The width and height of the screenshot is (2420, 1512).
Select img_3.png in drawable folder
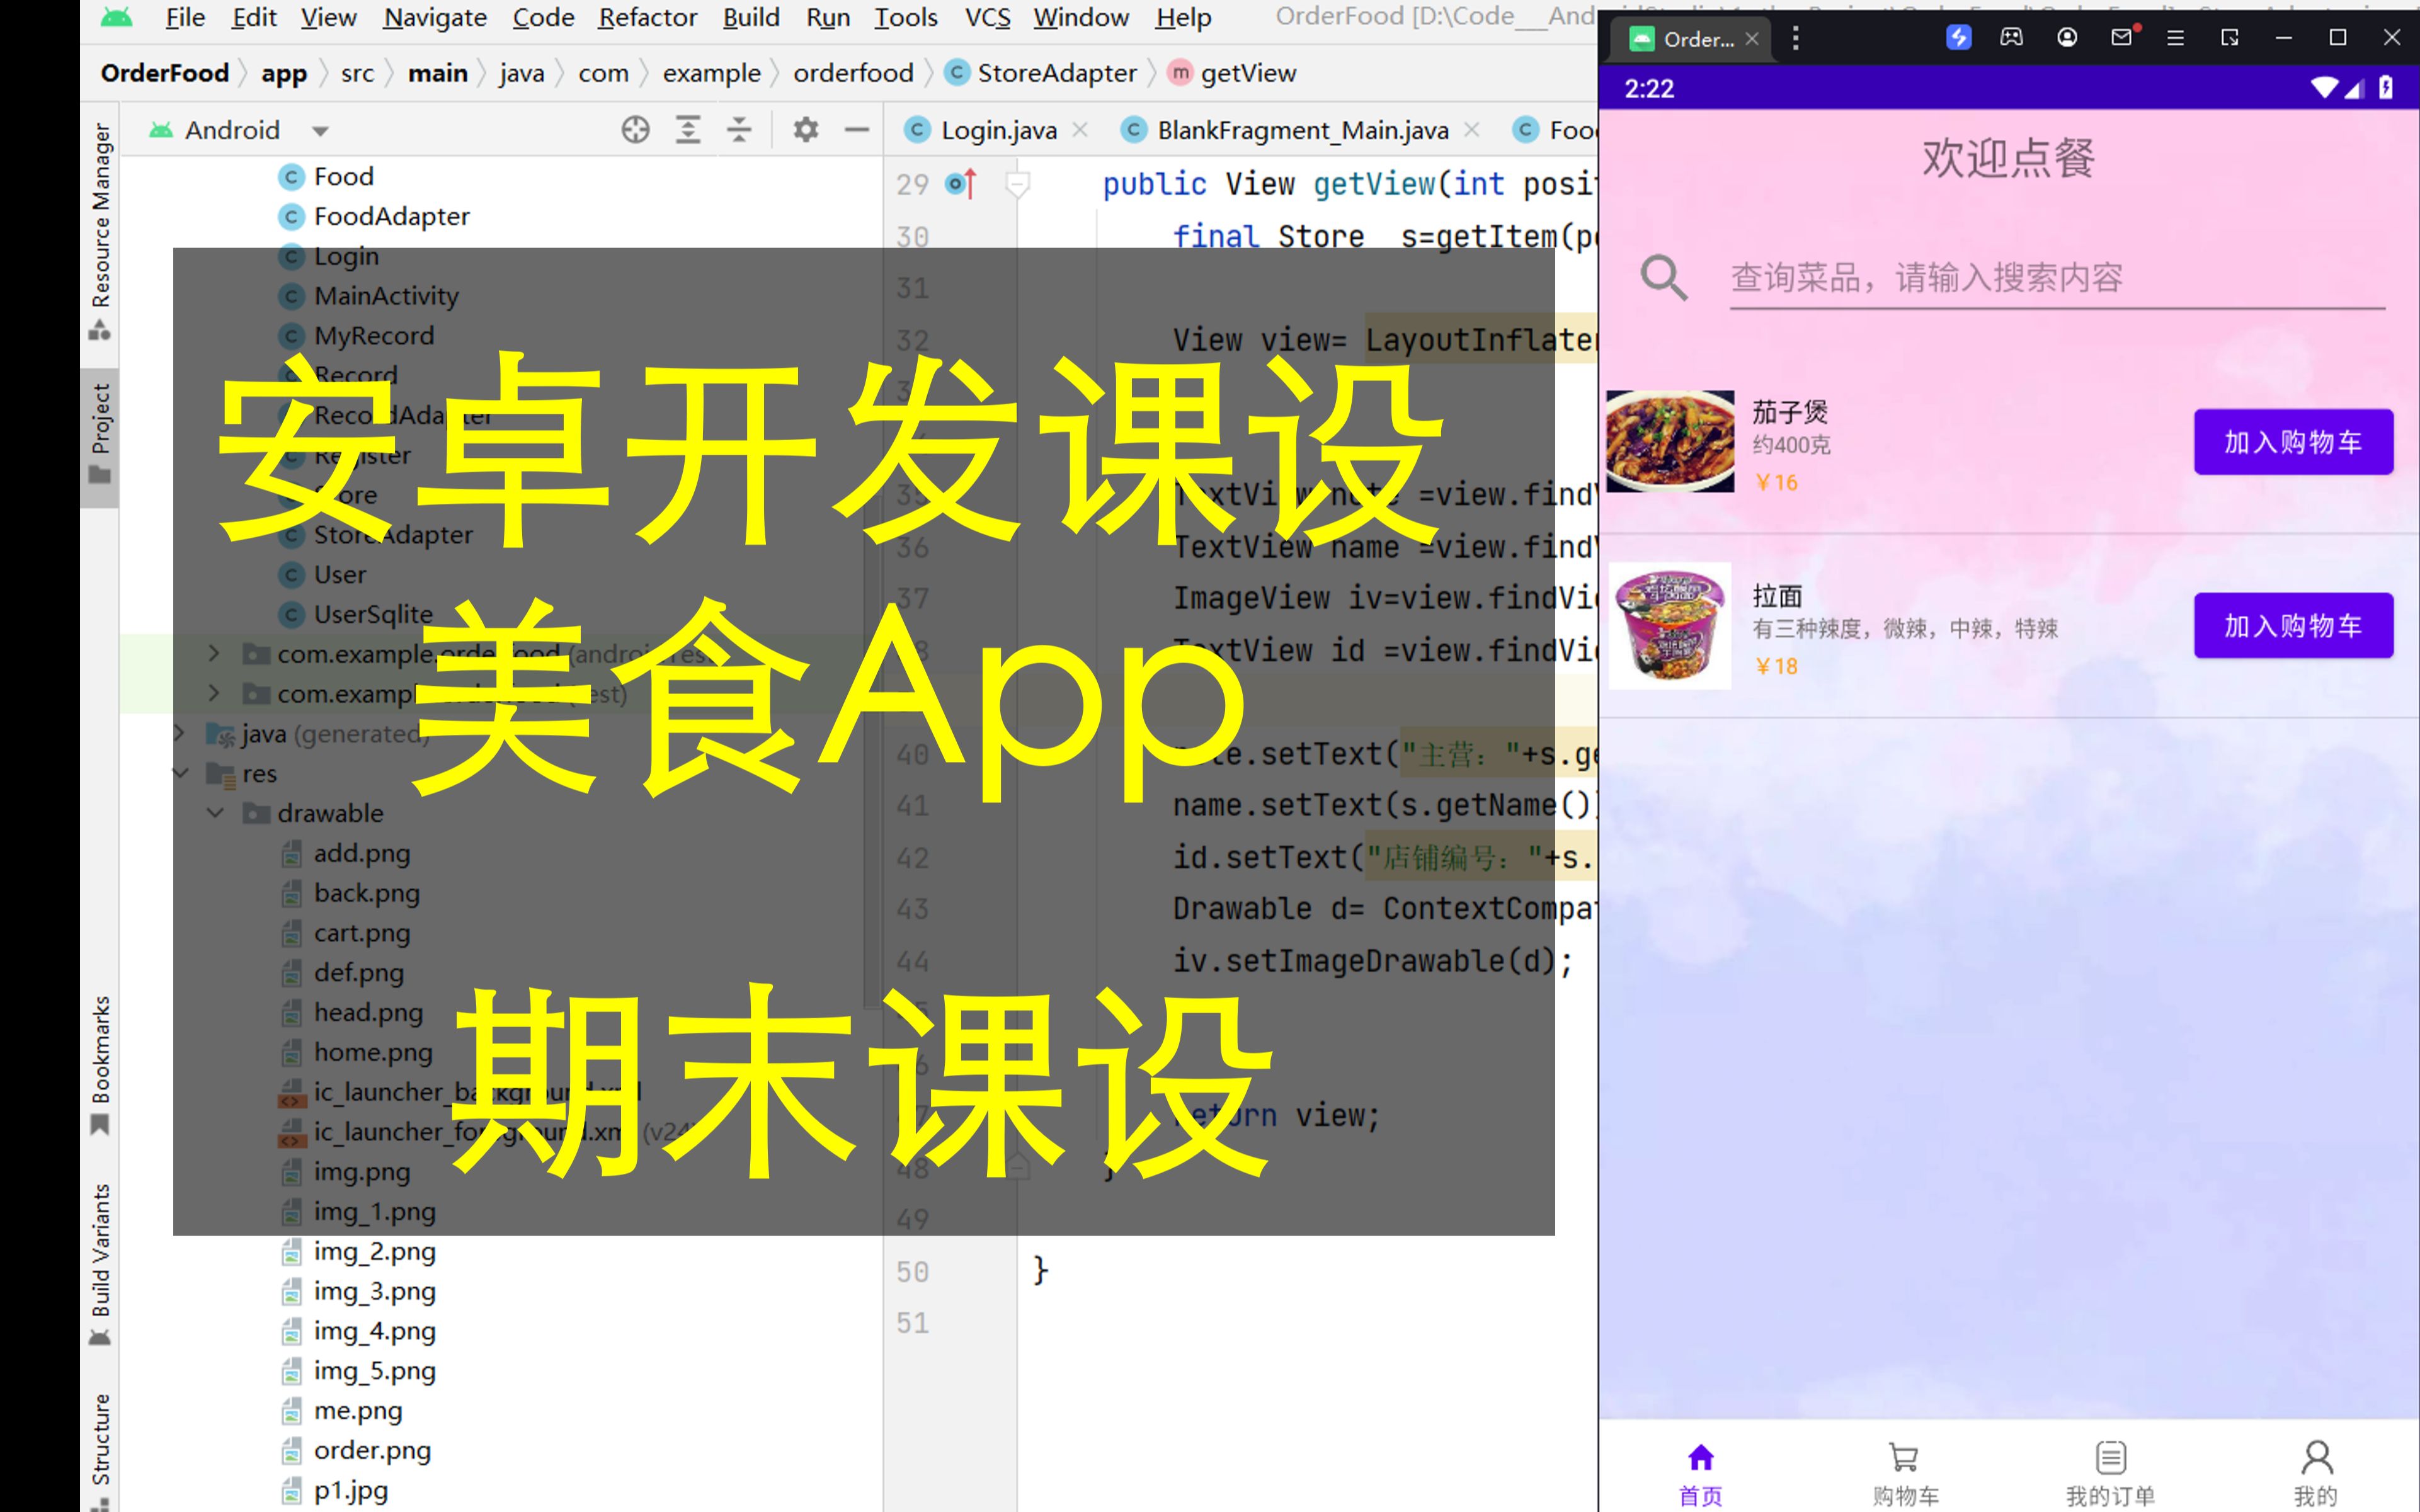[374, 1292]
